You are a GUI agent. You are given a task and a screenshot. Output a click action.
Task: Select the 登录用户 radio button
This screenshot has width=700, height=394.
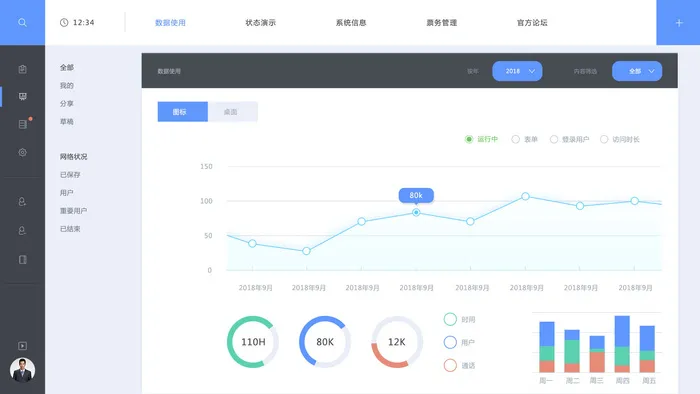coord(554,139)
